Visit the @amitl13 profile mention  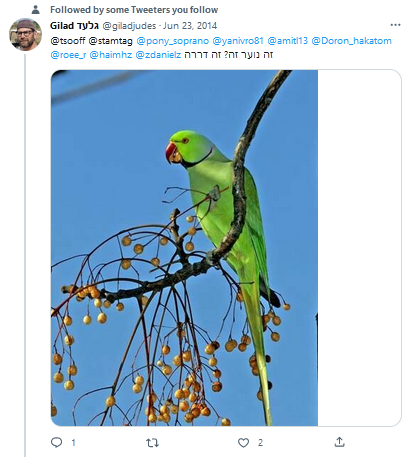(288, 41)
